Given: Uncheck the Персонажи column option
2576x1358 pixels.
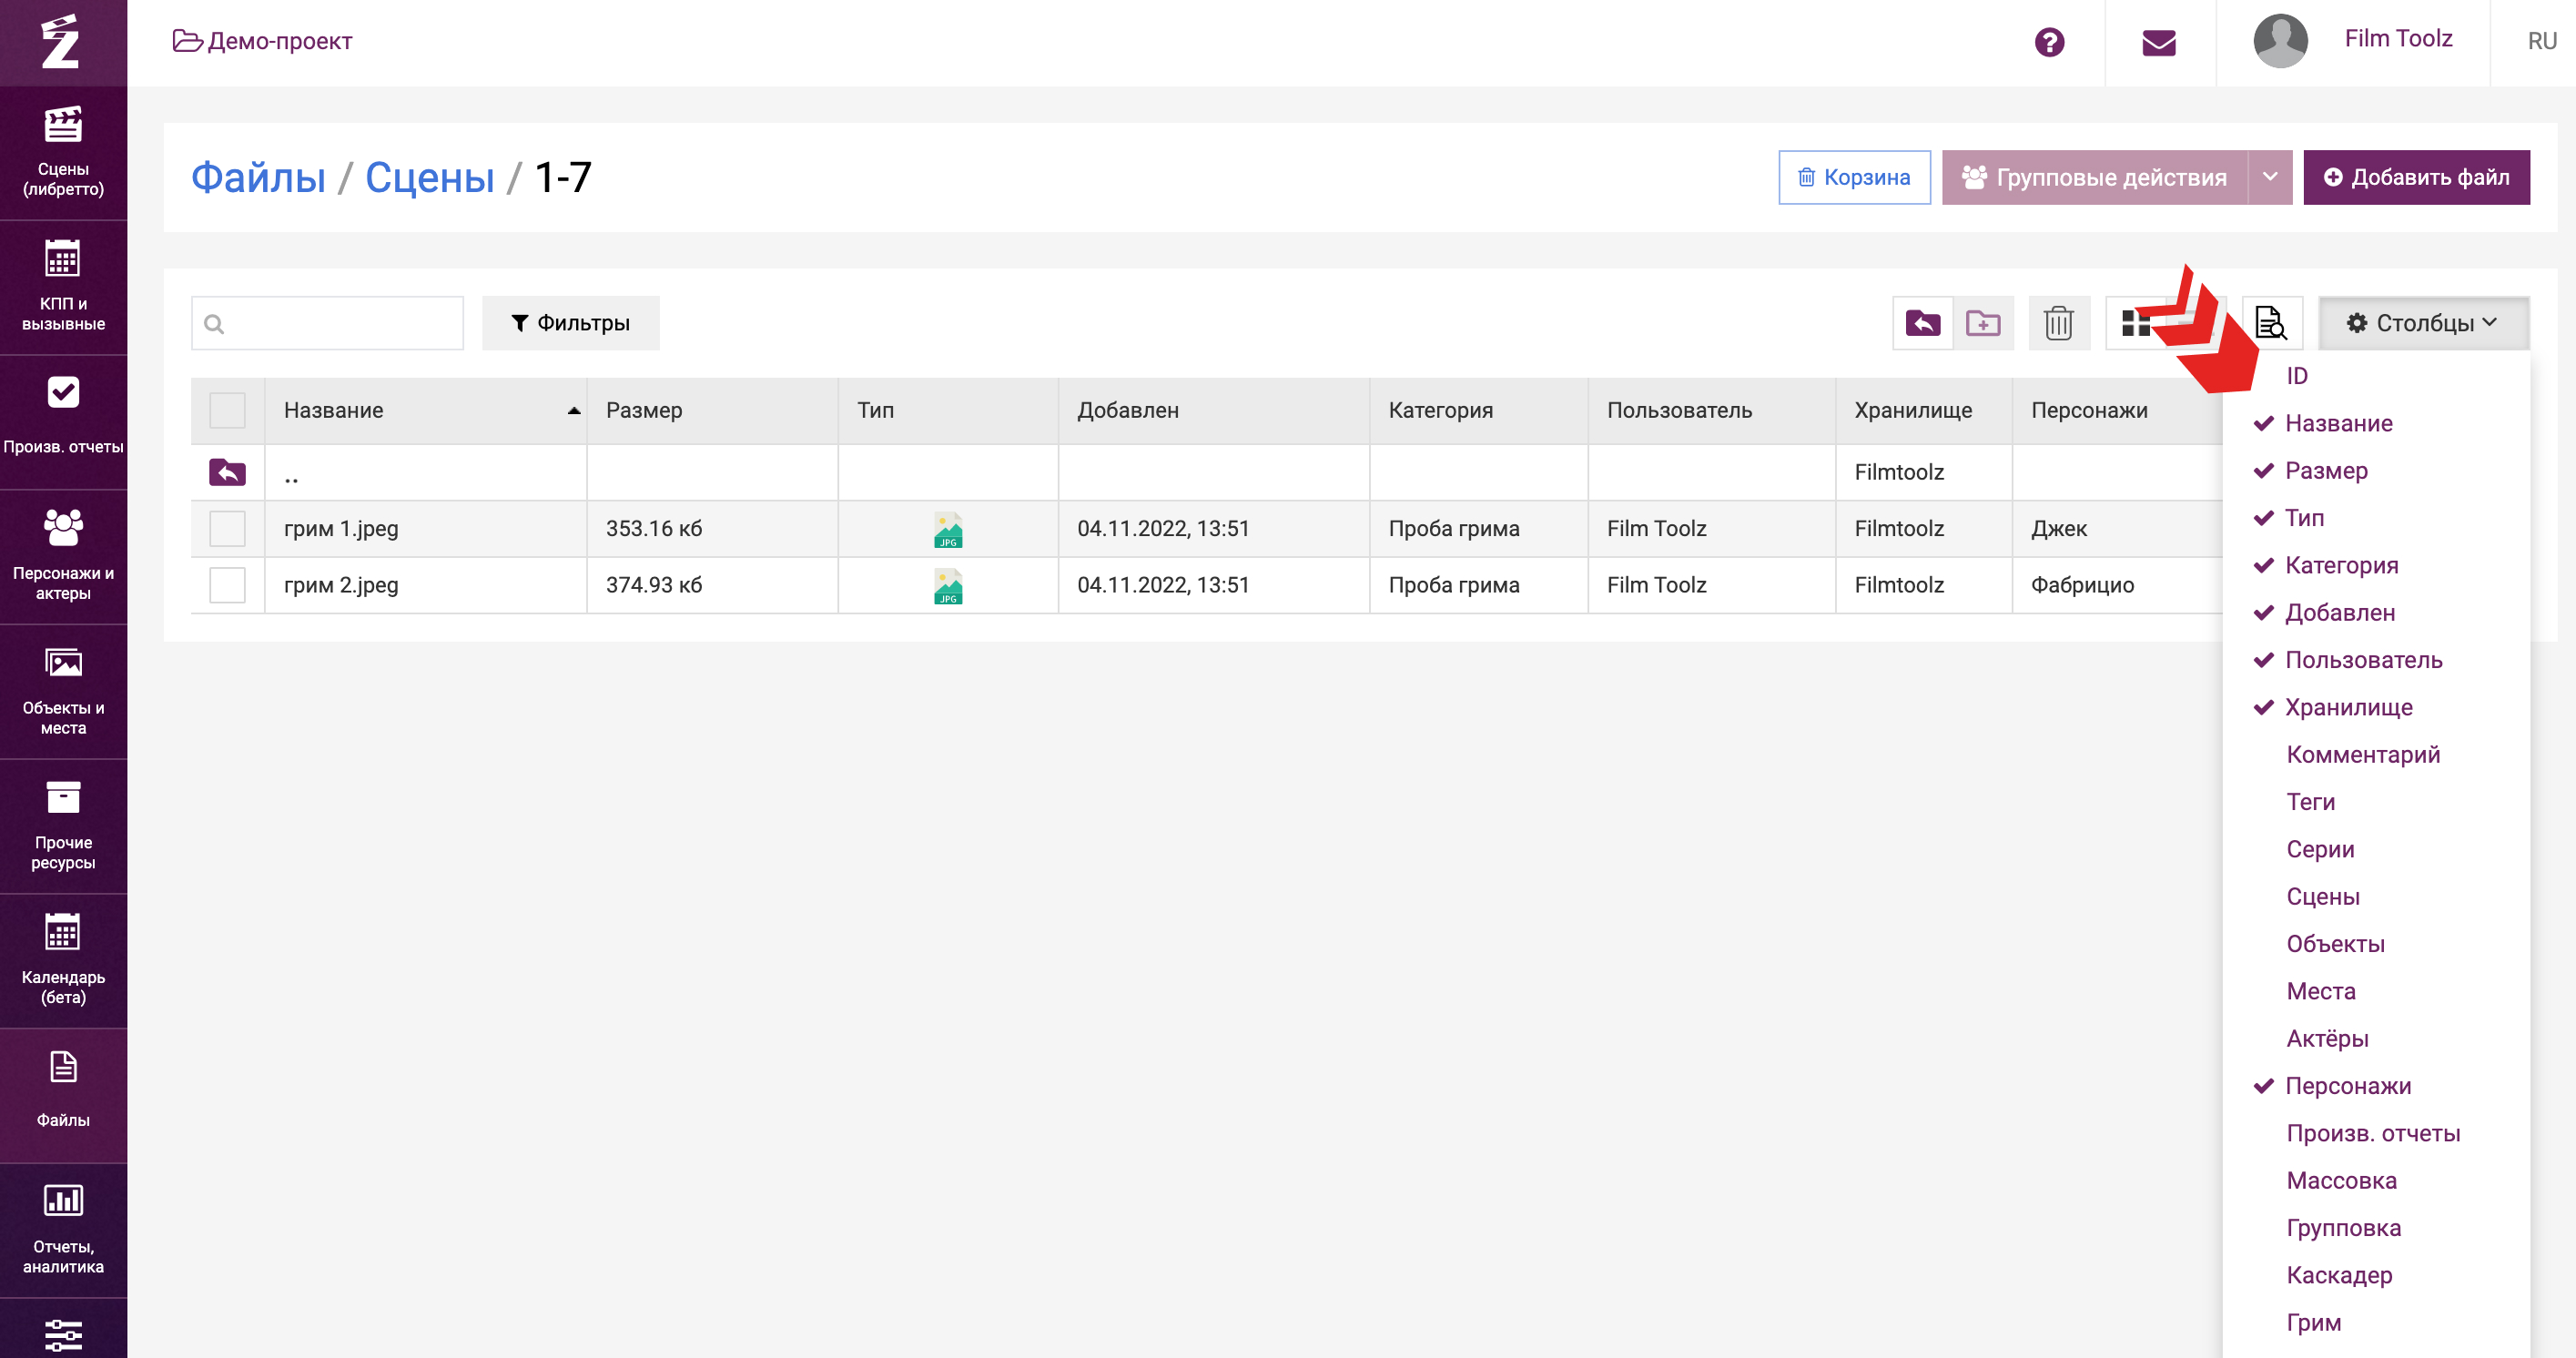Looking at the screenshot, I should [x=2348, y=1085].
